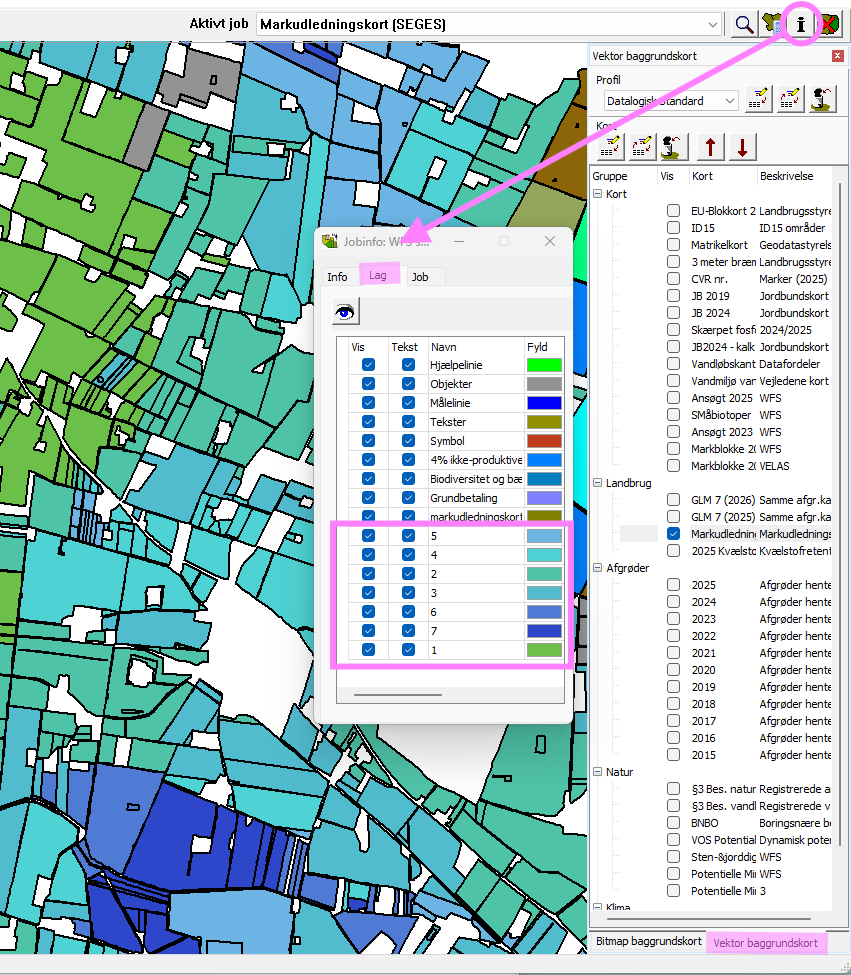Close the Vektor baggrundskort panel

[x=837, y=56]
